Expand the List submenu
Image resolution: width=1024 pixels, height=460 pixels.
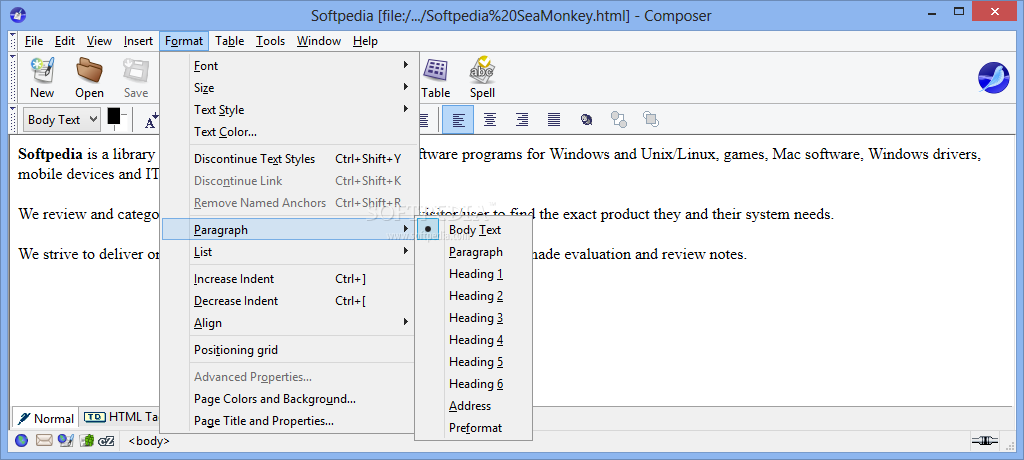288,252
